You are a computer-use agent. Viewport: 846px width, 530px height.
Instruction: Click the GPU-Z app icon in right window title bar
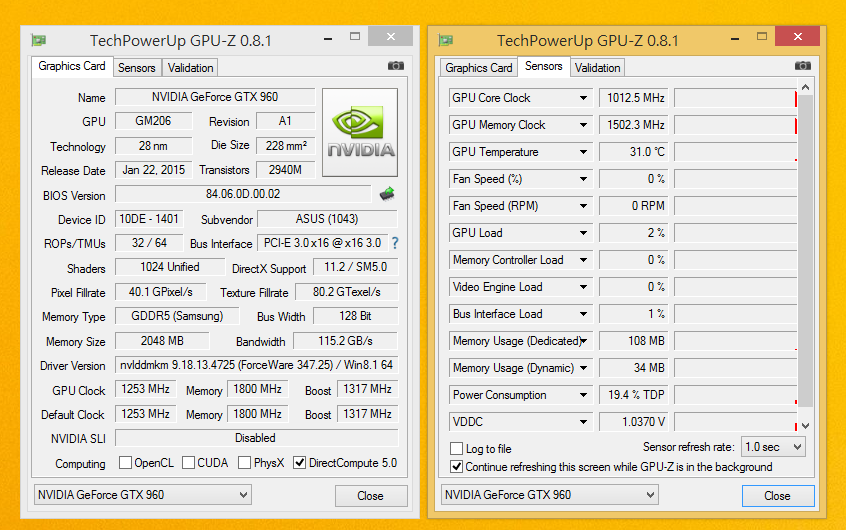446,40
